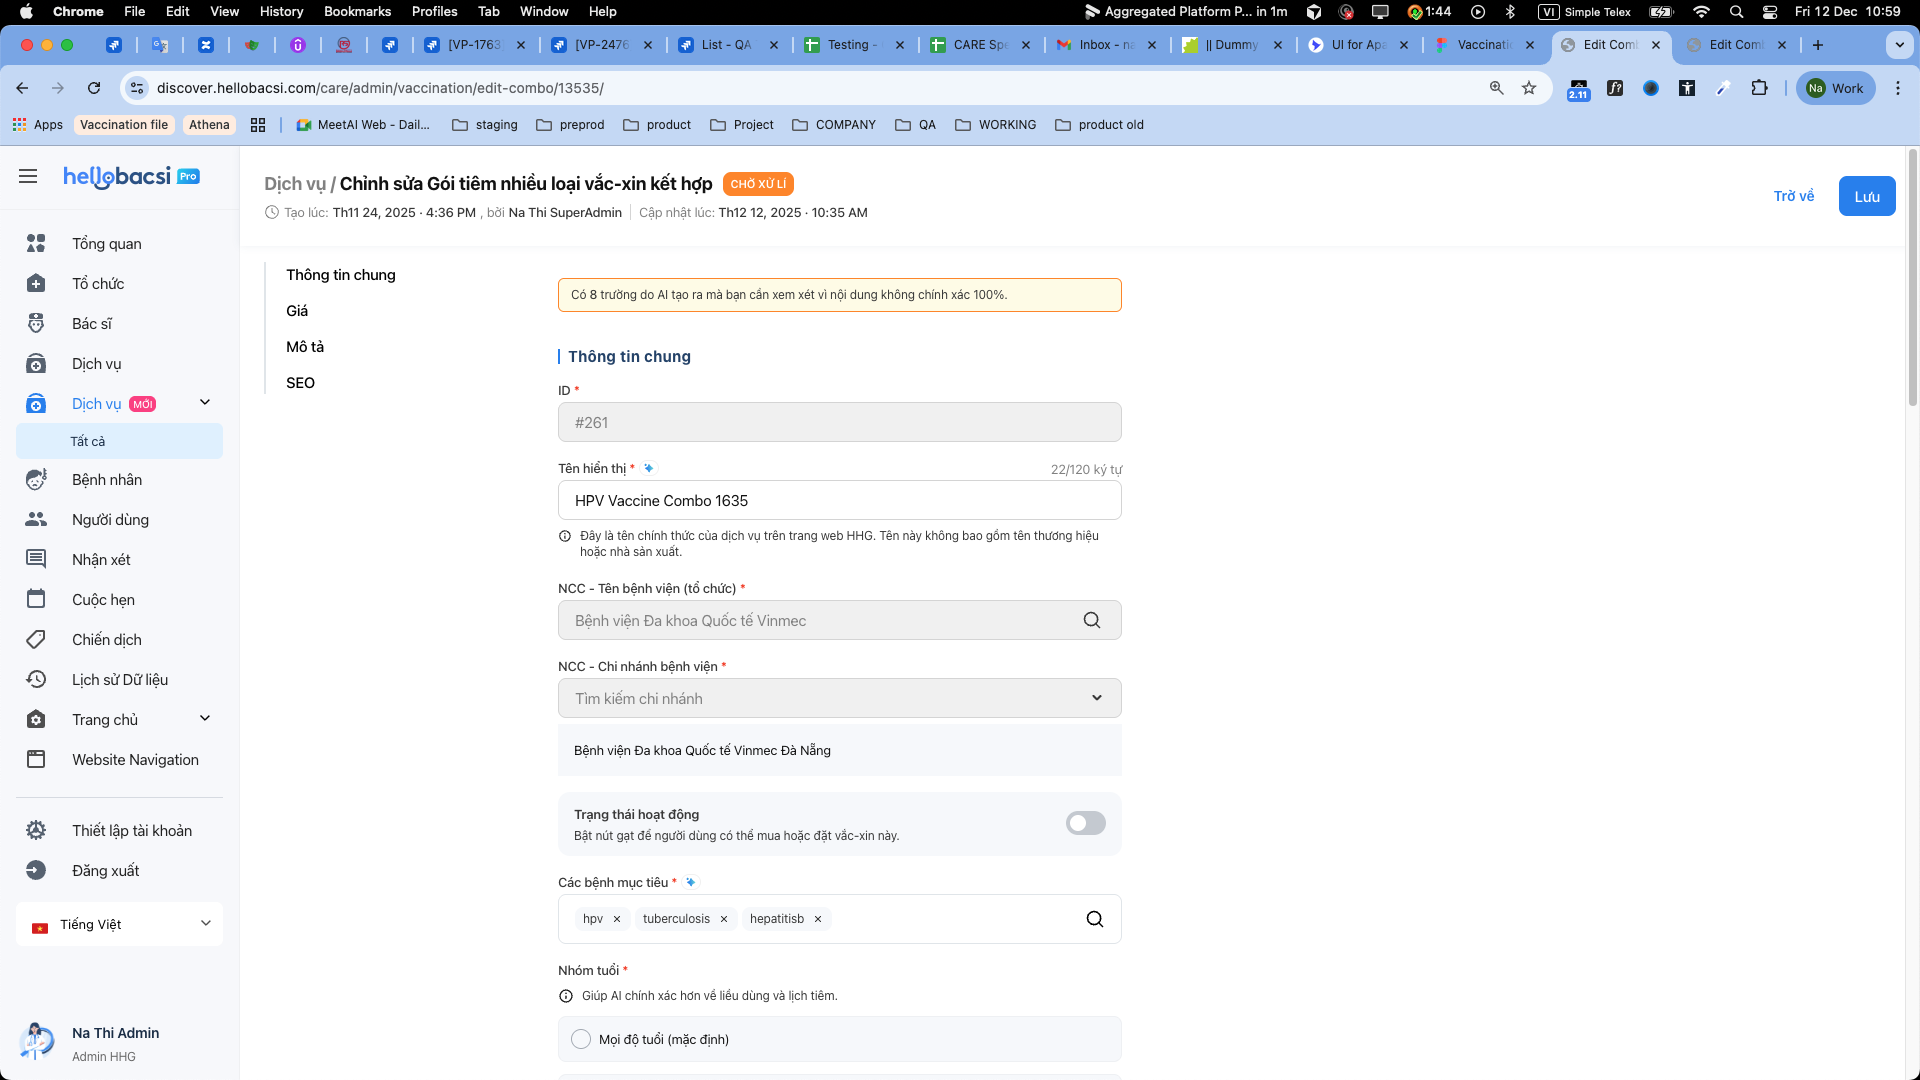The width and height of the screenshot is (1920, 1080).
Task: Select the Mọi độ tuổi radio button
Action: click(x=581, y=1039)
